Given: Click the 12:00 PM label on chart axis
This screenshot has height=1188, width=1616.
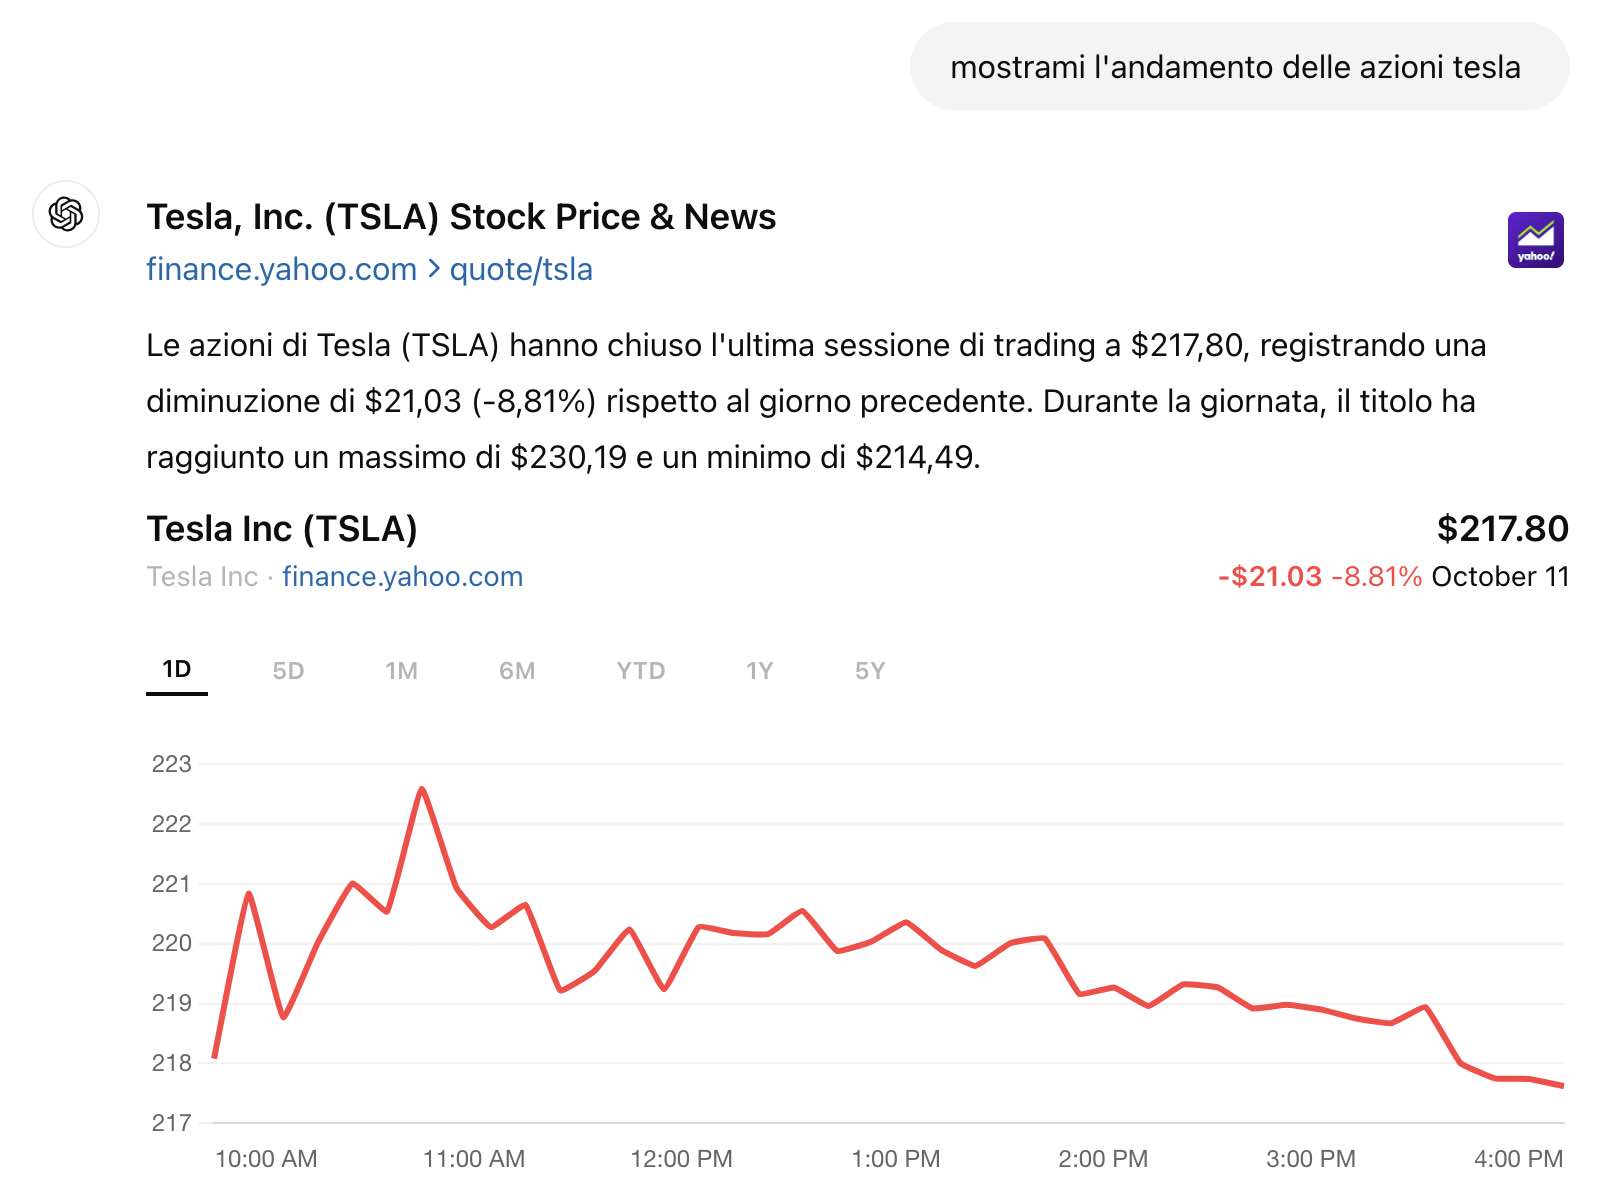Looking at the screenshot, I should tap(681, 1159).
